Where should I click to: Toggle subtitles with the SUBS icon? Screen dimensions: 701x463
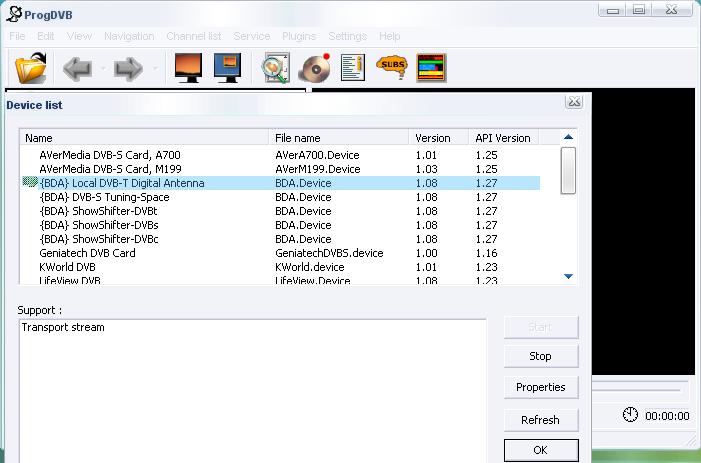[x=391, y=68]
